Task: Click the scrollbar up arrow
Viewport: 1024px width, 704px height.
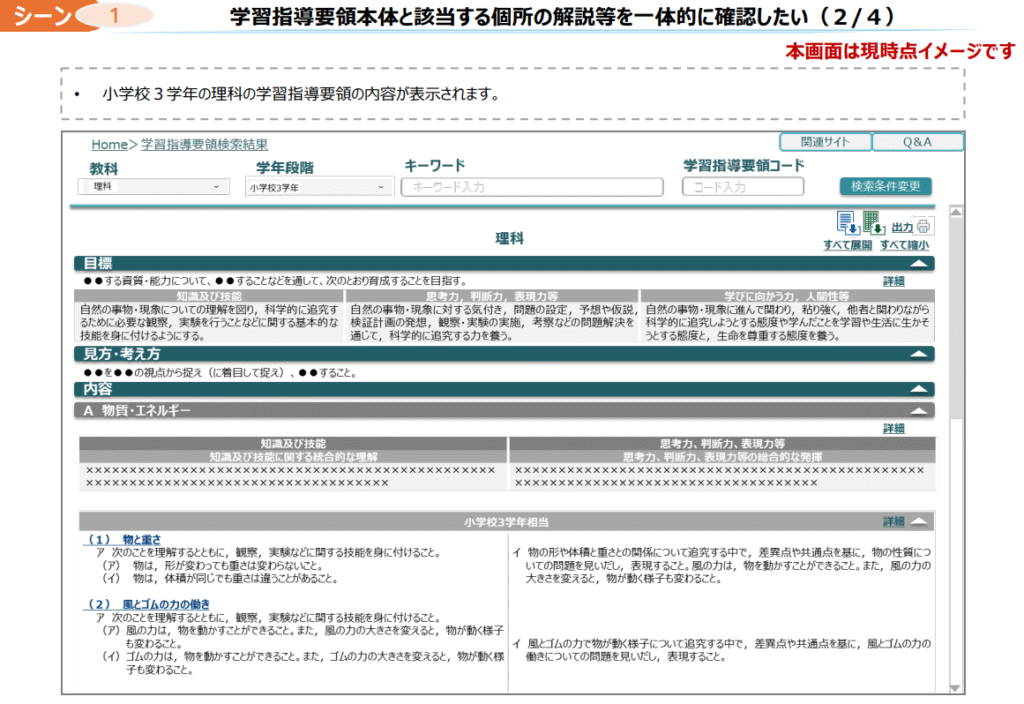Action: (955, 213)
